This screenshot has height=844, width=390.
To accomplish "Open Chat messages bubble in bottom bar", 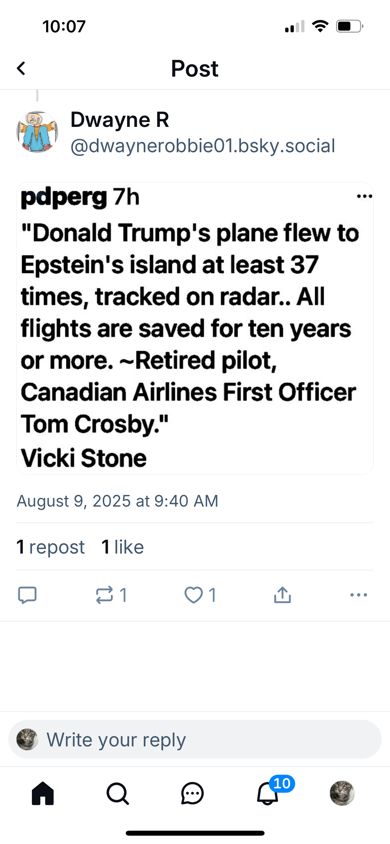I will [x=192, y=793].
